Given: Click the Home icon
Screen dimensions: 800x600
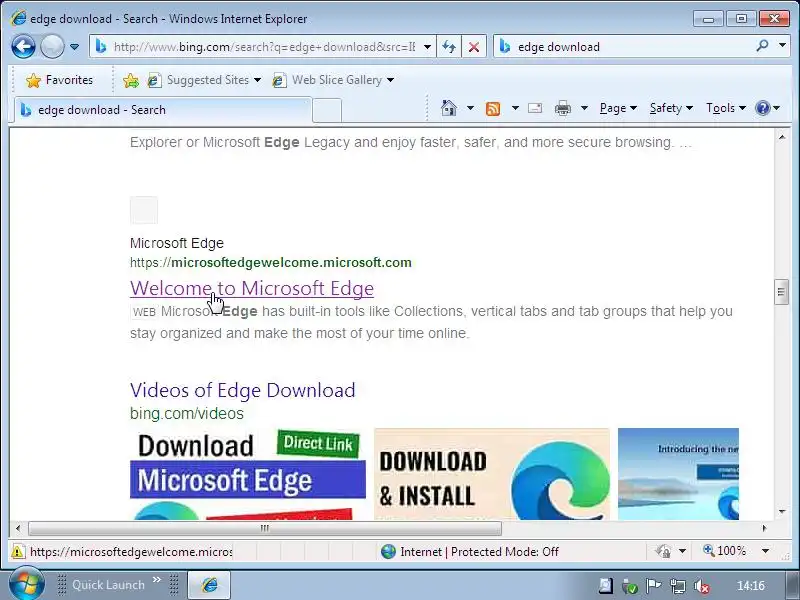Looking at the screenshot, I should (449, 108).
